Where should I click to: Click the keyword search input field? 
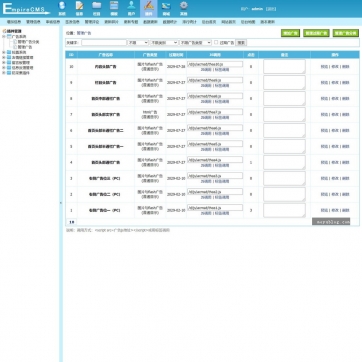[x=104, y=43]
